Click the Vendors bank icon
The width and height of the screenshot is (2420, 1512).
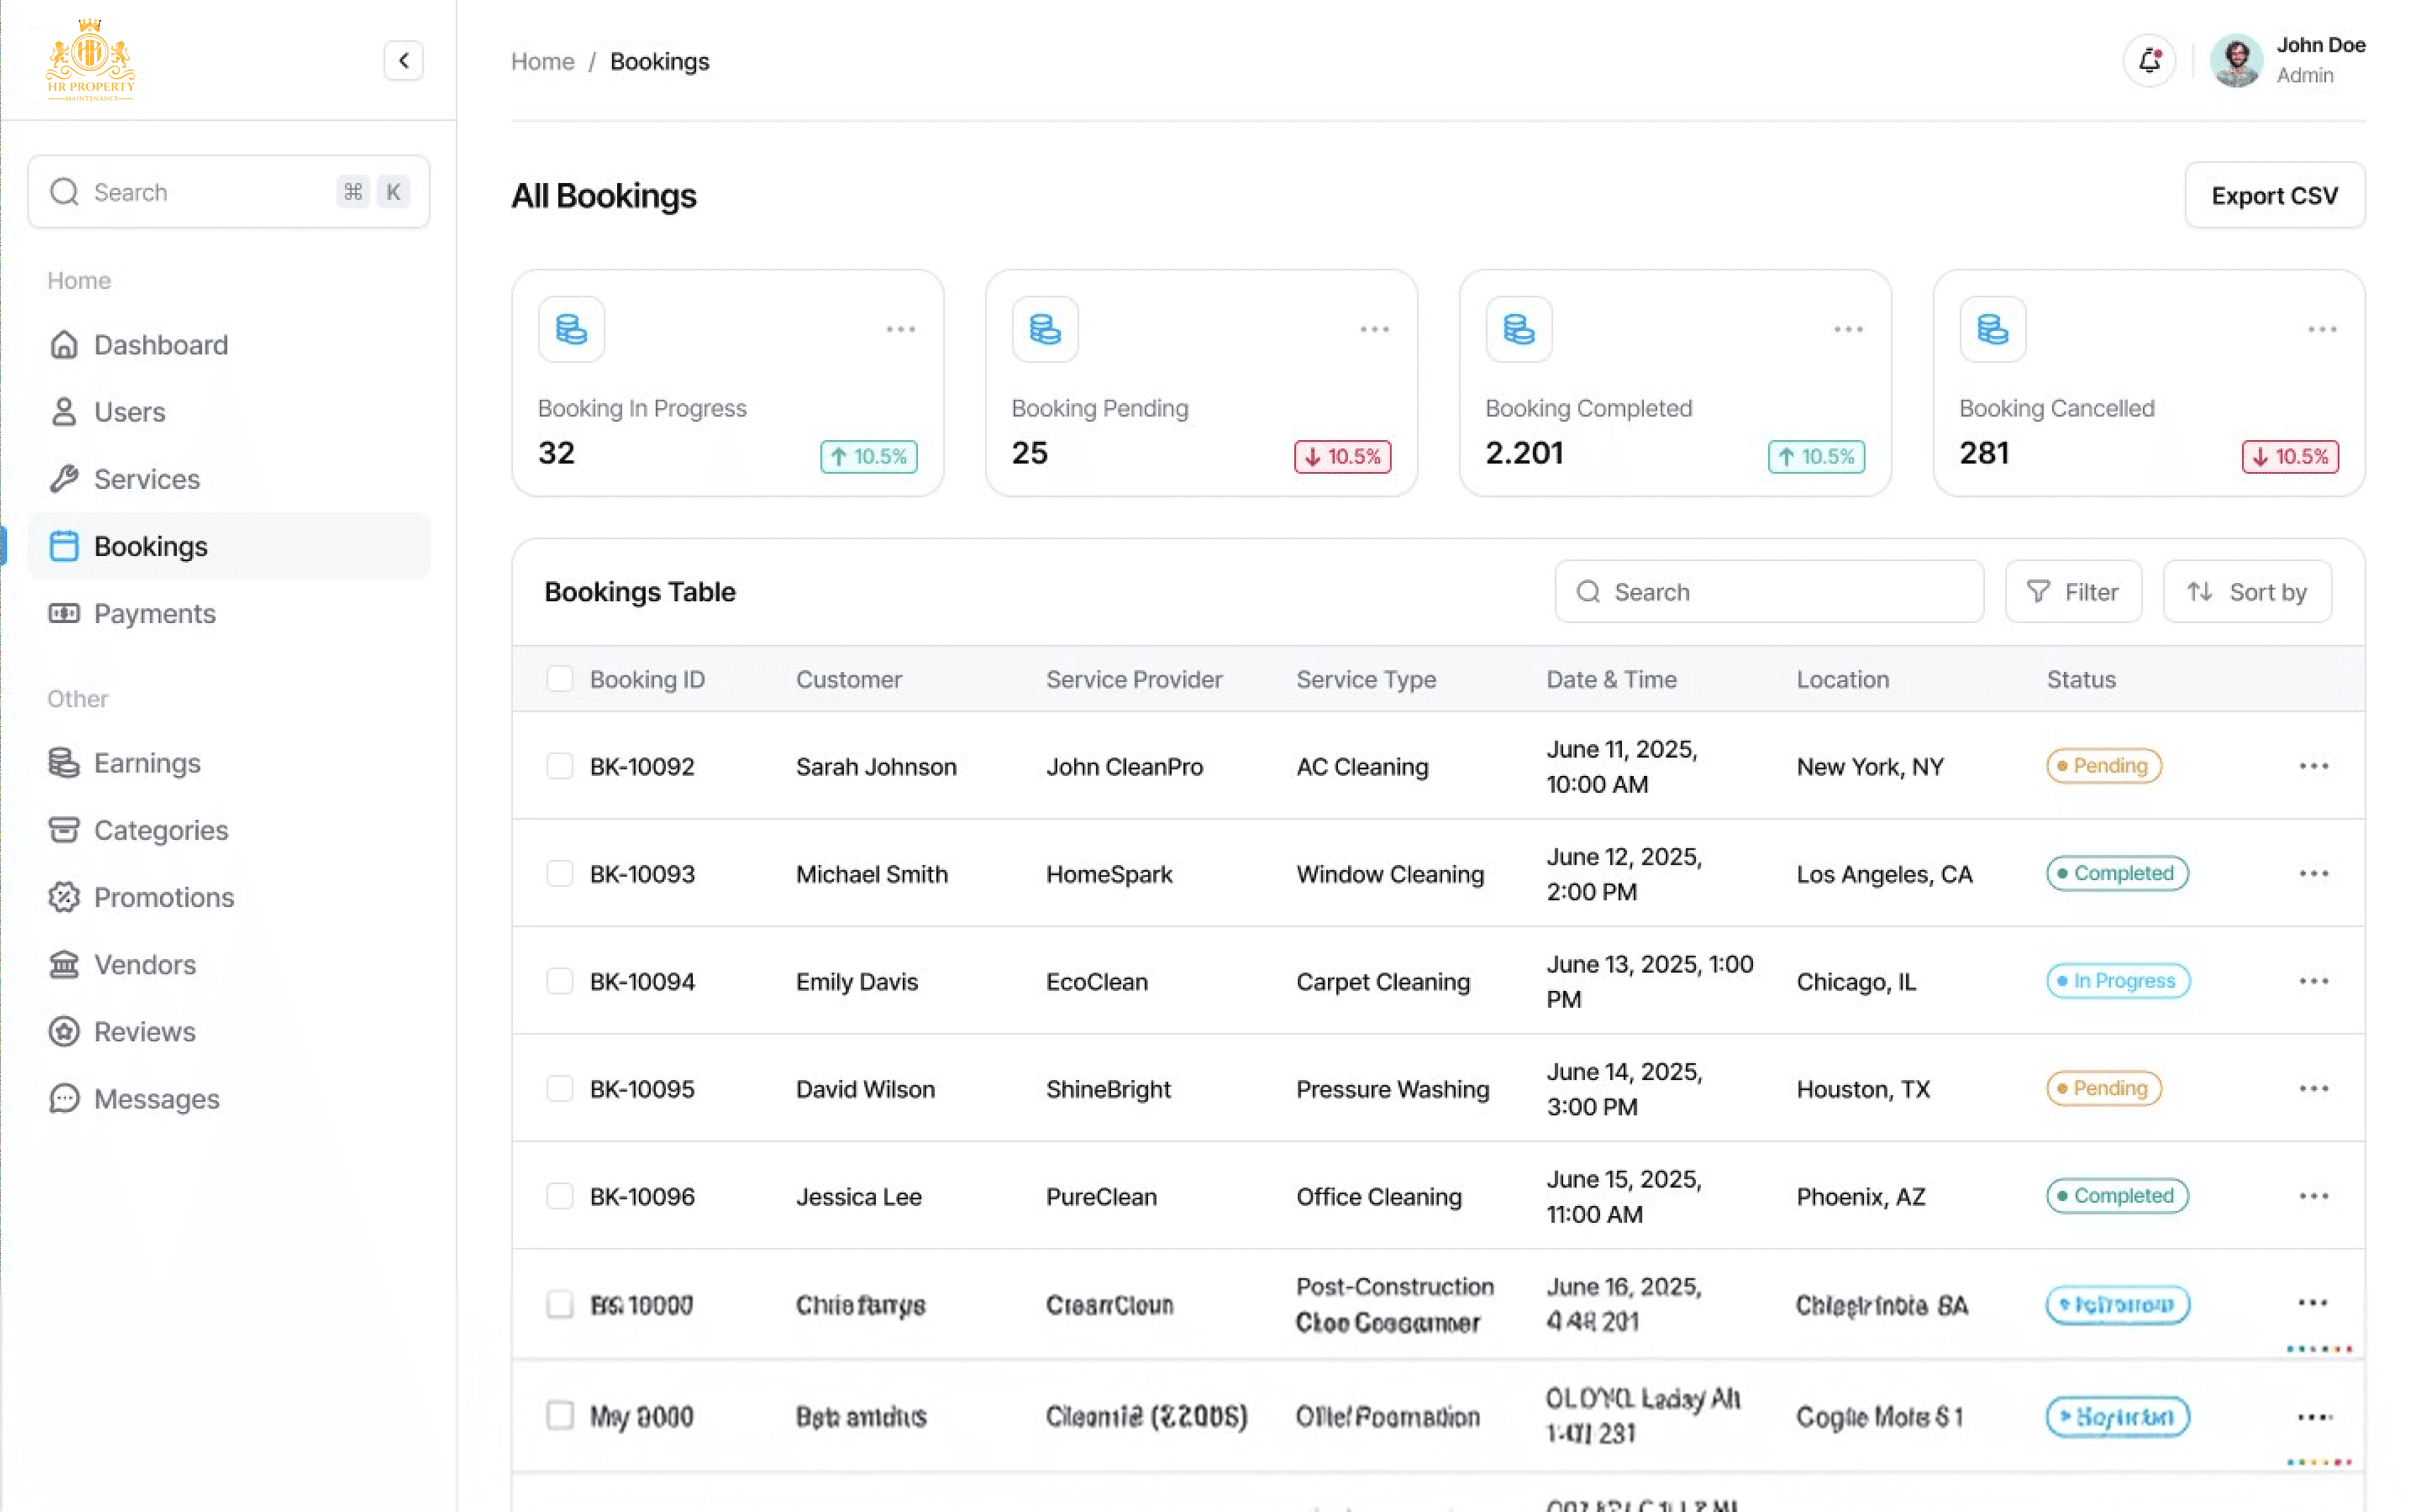(64, 964)
